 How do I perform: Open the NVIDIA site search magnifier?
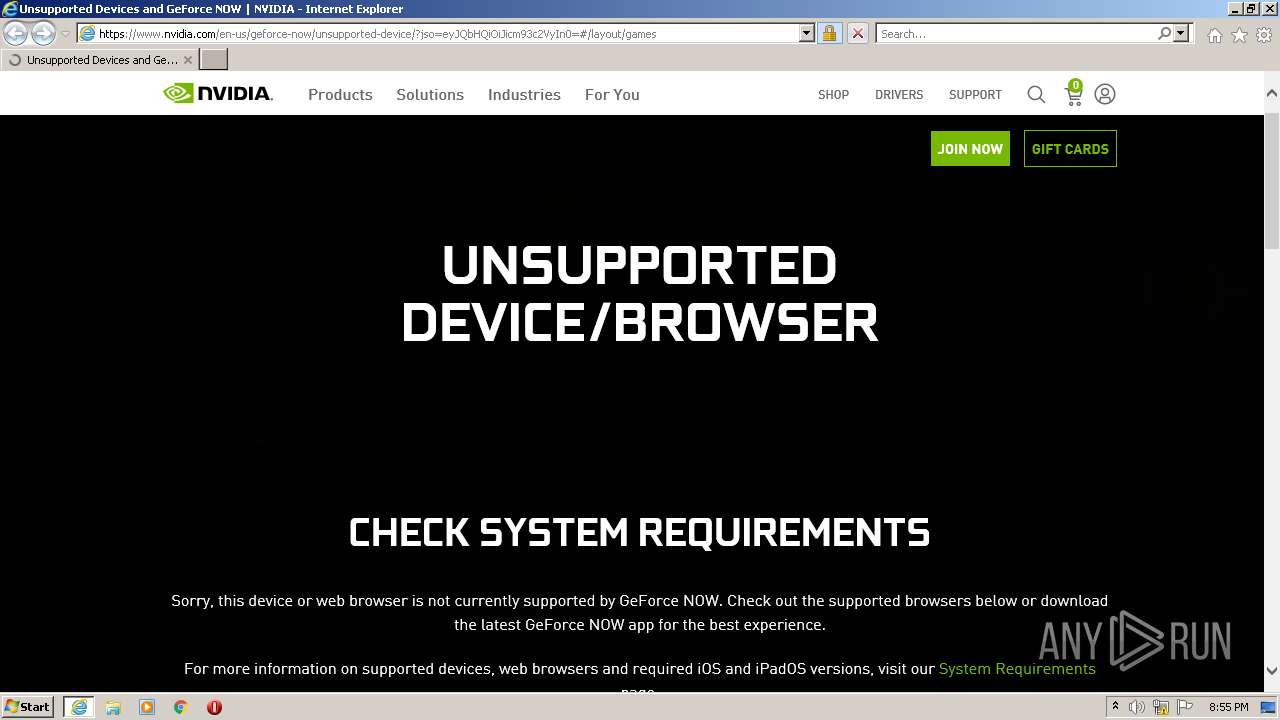(x=1036, y=94)
